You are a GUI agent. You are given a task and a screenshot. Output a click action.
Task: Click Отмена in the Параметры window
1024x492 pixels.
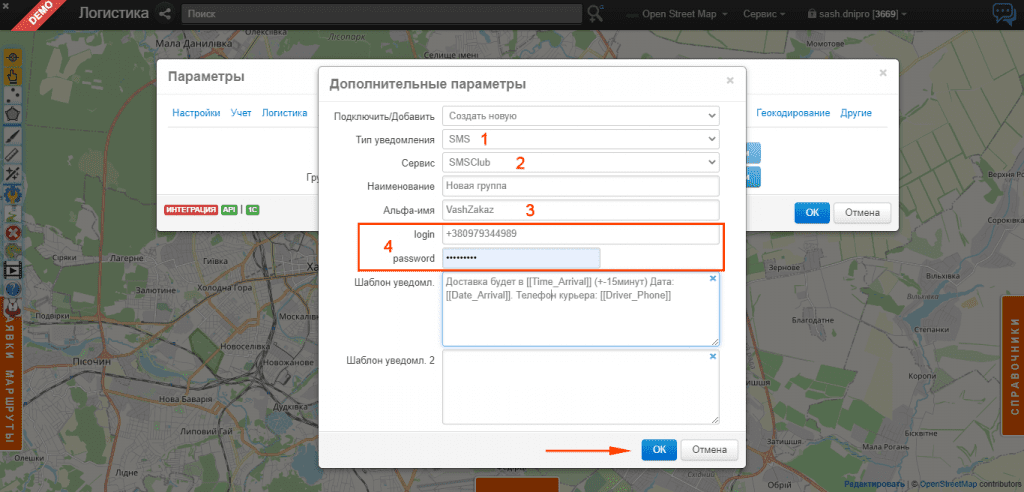[862, 212]
